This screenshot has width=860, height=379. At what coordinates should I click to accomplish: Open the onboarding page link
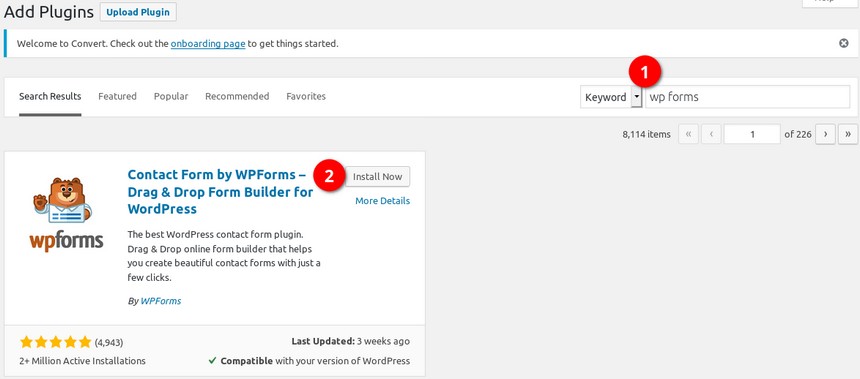click(x=208, y=43)
